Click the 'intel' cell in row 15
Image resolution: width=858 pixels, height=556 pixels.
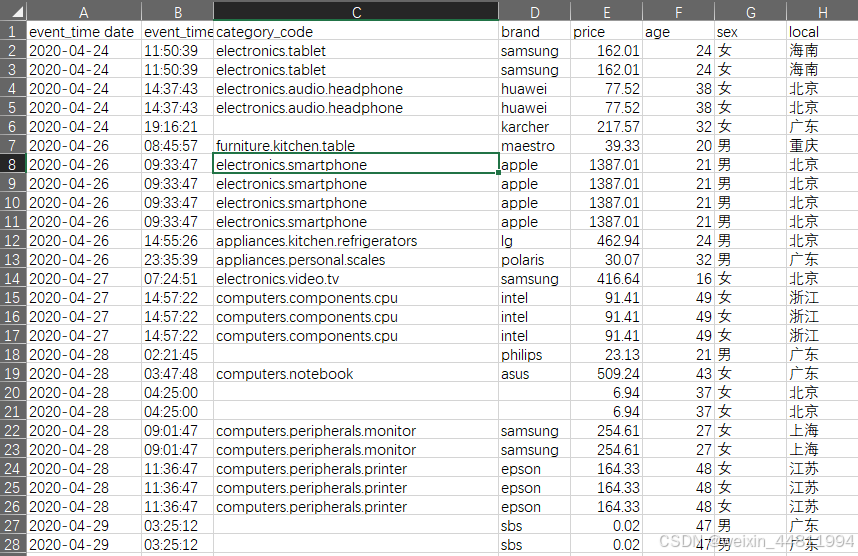(x=535, y=298)
